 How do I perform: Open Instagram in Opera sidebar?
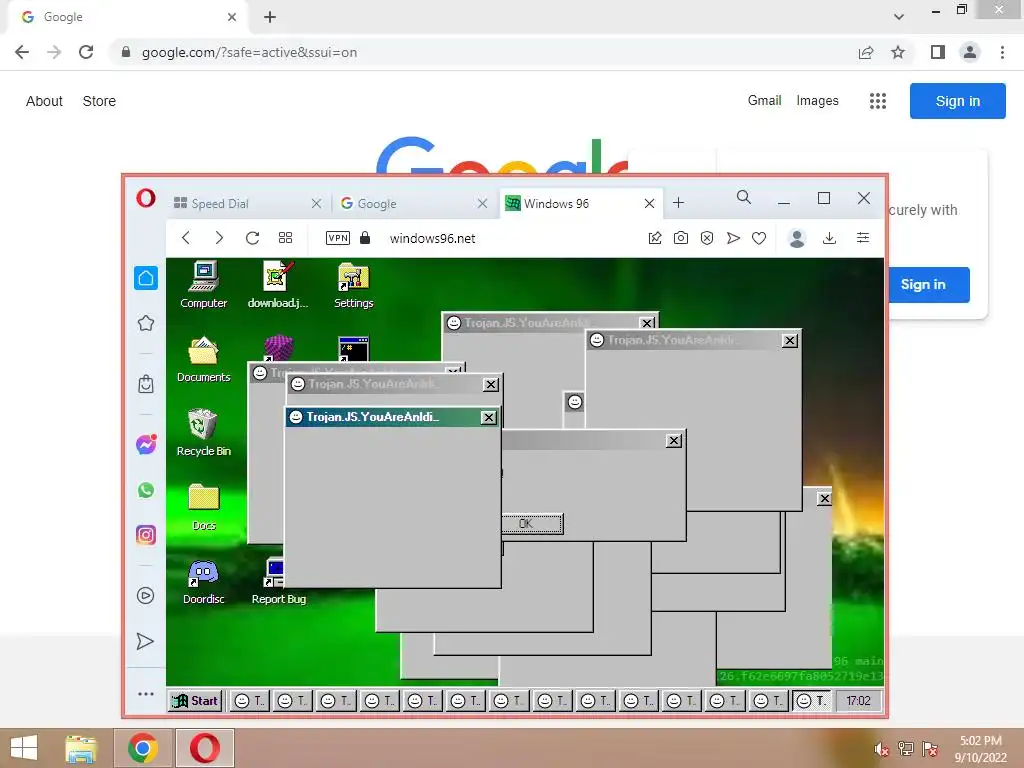[x=146, y=535]
